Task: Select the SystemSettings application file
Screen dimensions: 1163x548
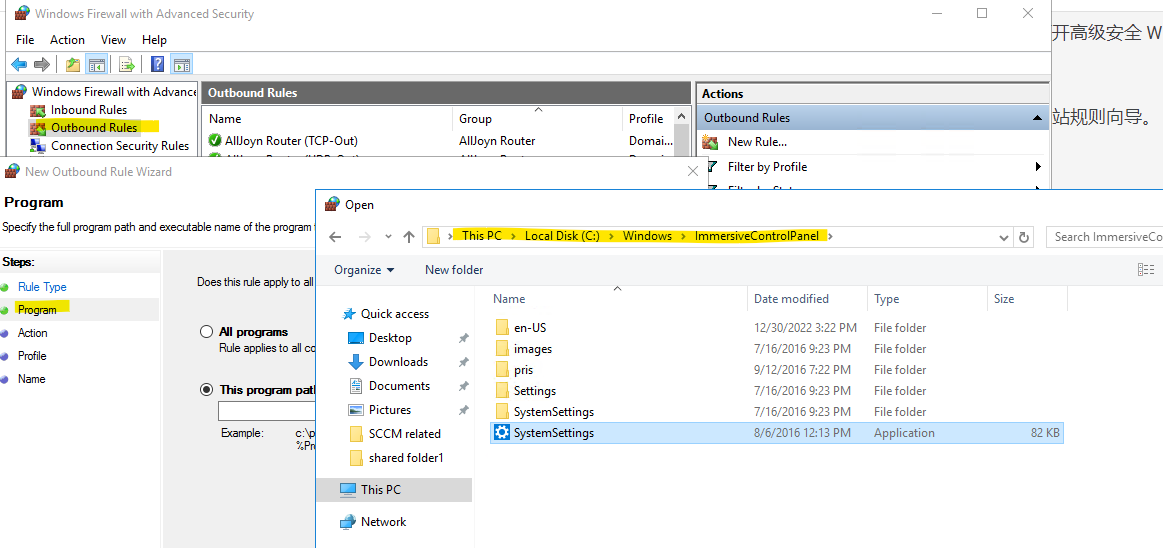Action: (x=777, y=433)
